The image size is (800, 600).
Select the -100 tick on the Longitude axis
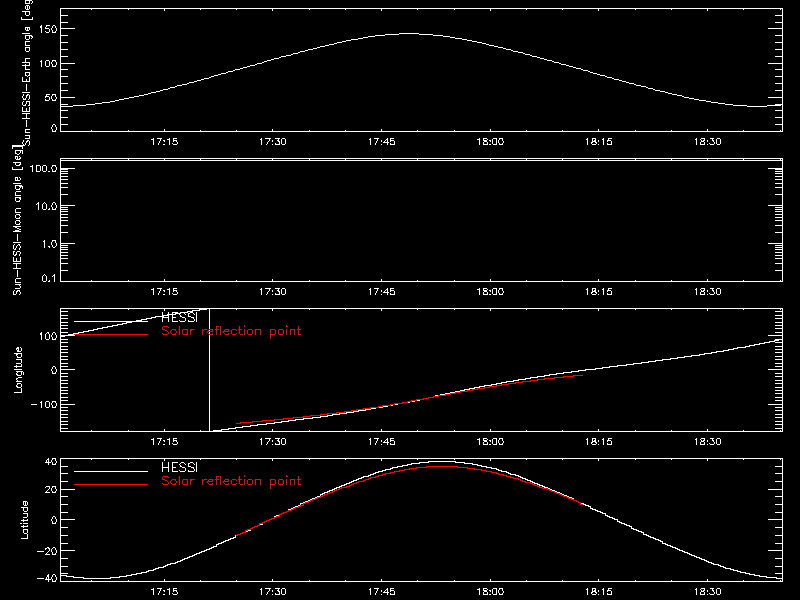44,404
